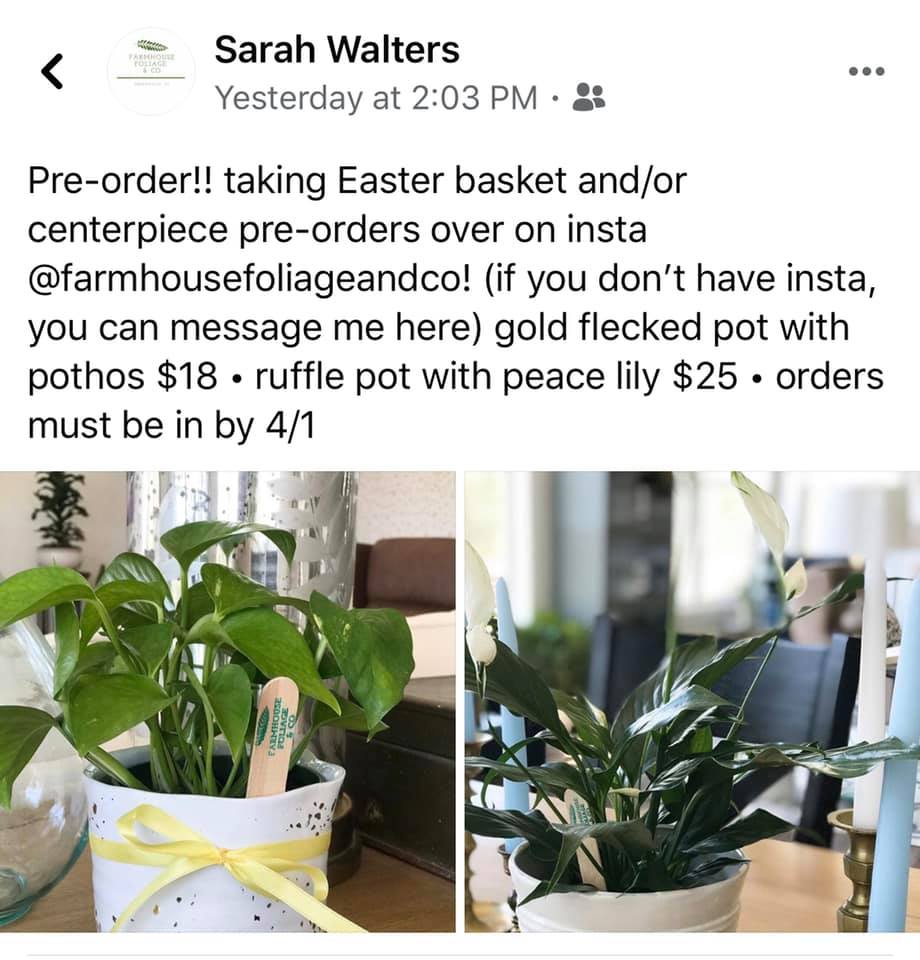Open Farmhouse Foliage profile picture
Image resolution: width=920 pixels, height=960 pixels.
(151, 71)
